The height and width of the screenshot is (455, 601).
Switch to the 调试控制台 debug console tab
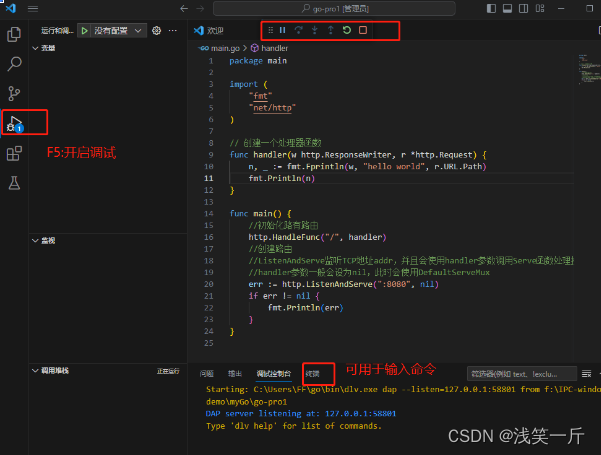274,374
